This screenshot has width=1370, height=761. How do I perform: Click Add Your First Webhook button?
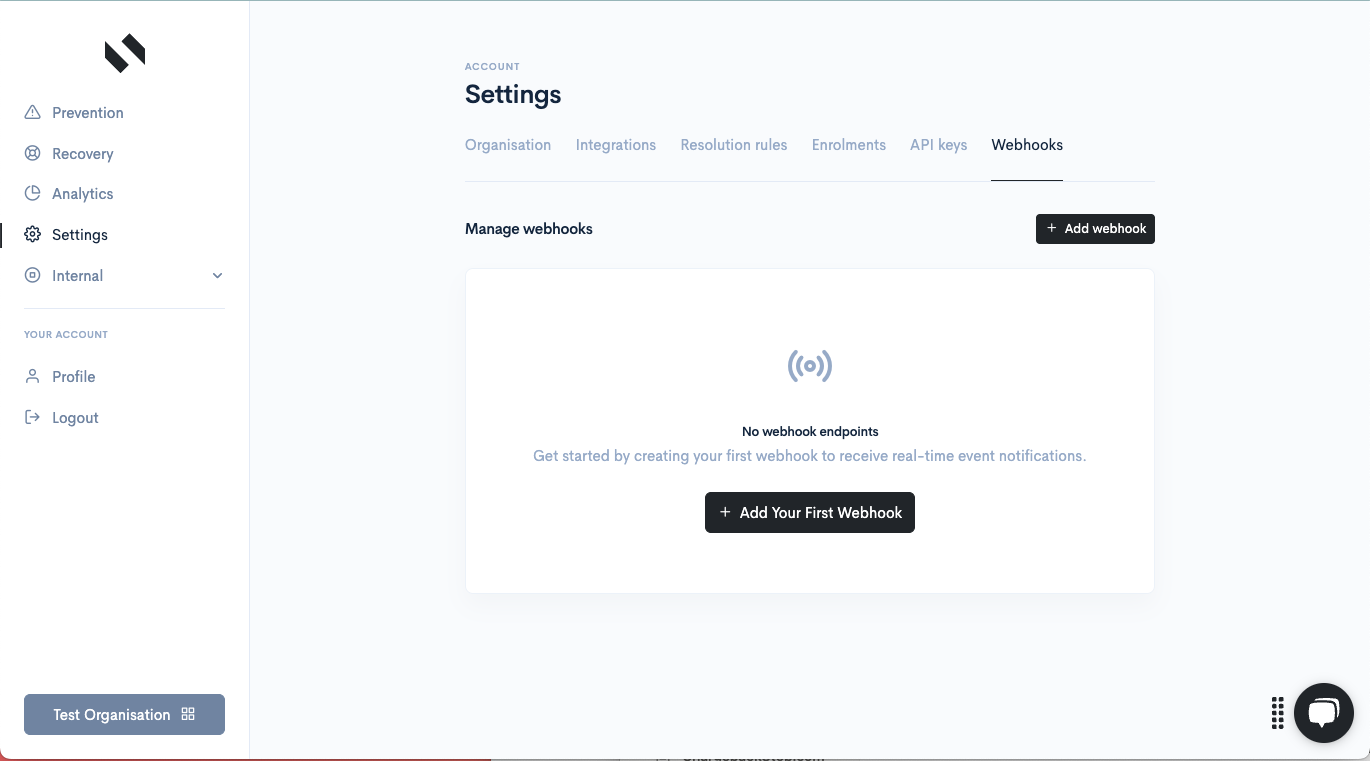point(810,513)
